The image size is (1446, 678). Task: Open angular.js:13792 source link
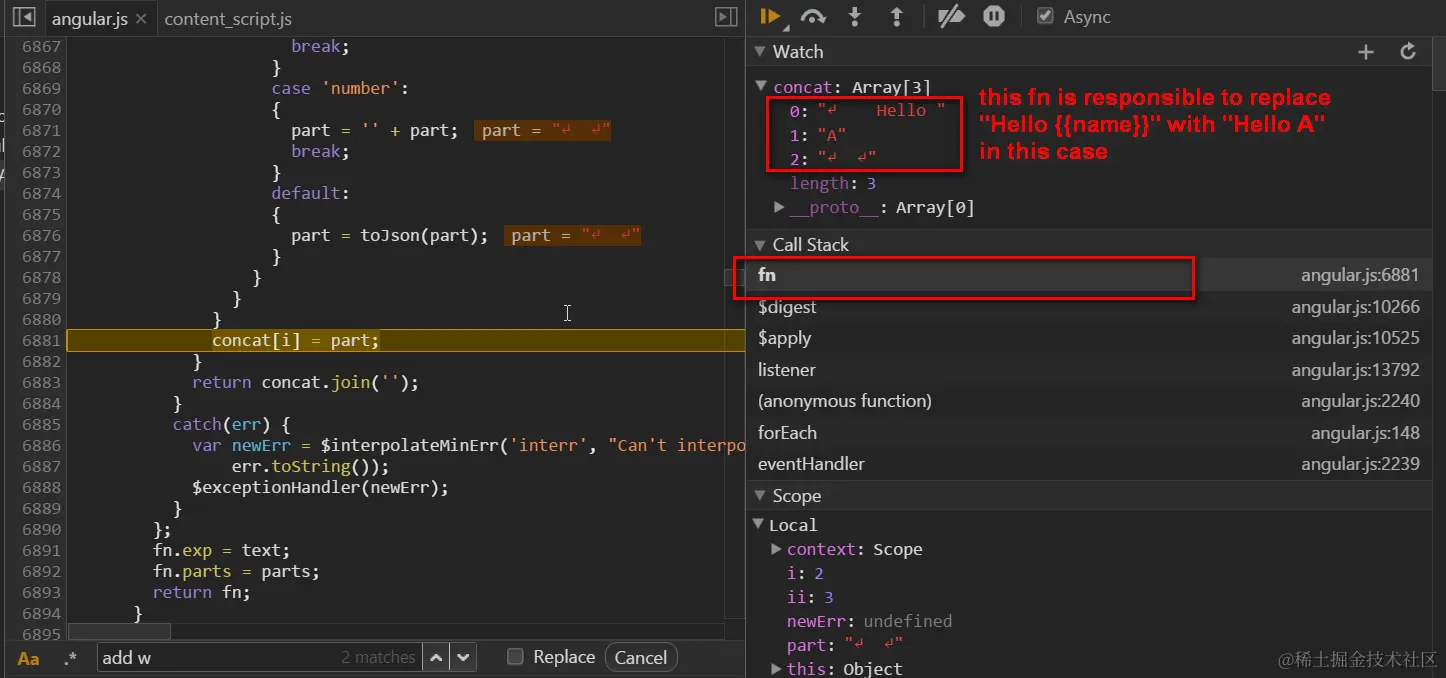pos(1355,370)
